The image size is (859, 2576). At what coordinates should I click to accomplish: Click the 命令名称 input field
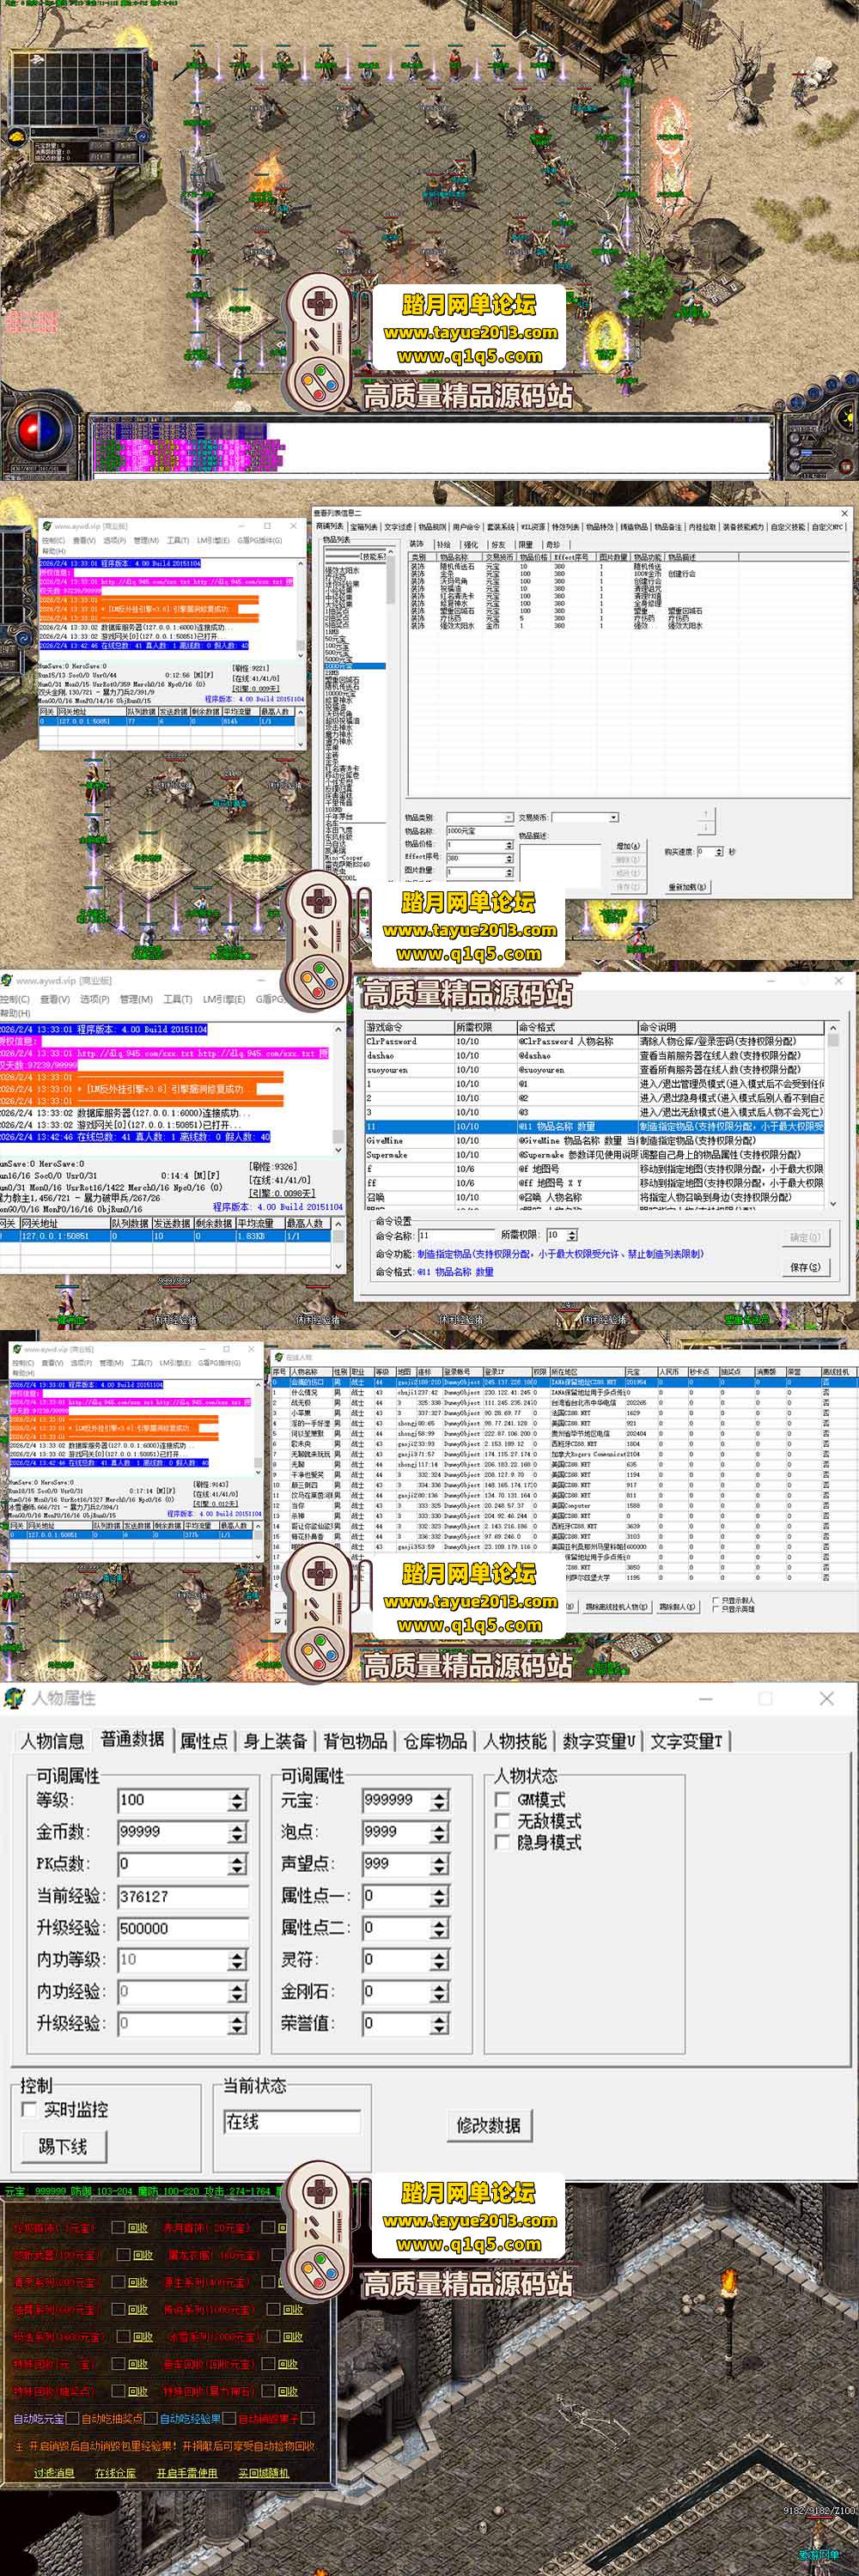456,1235
